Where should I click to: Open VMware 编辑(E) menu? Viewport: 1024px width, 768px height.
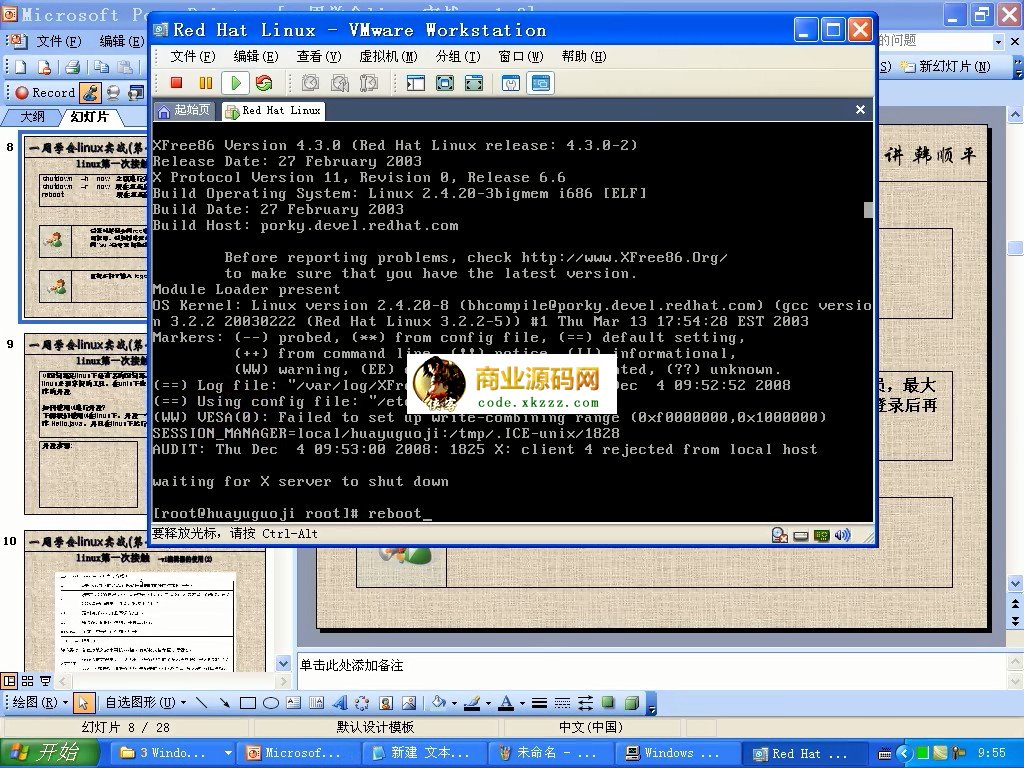(255, 56)
